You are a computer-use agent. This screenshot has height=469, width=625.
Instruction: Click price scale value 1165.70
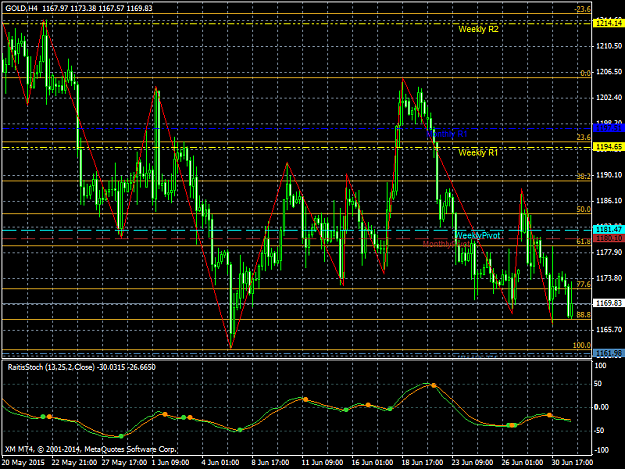(609, 330)
